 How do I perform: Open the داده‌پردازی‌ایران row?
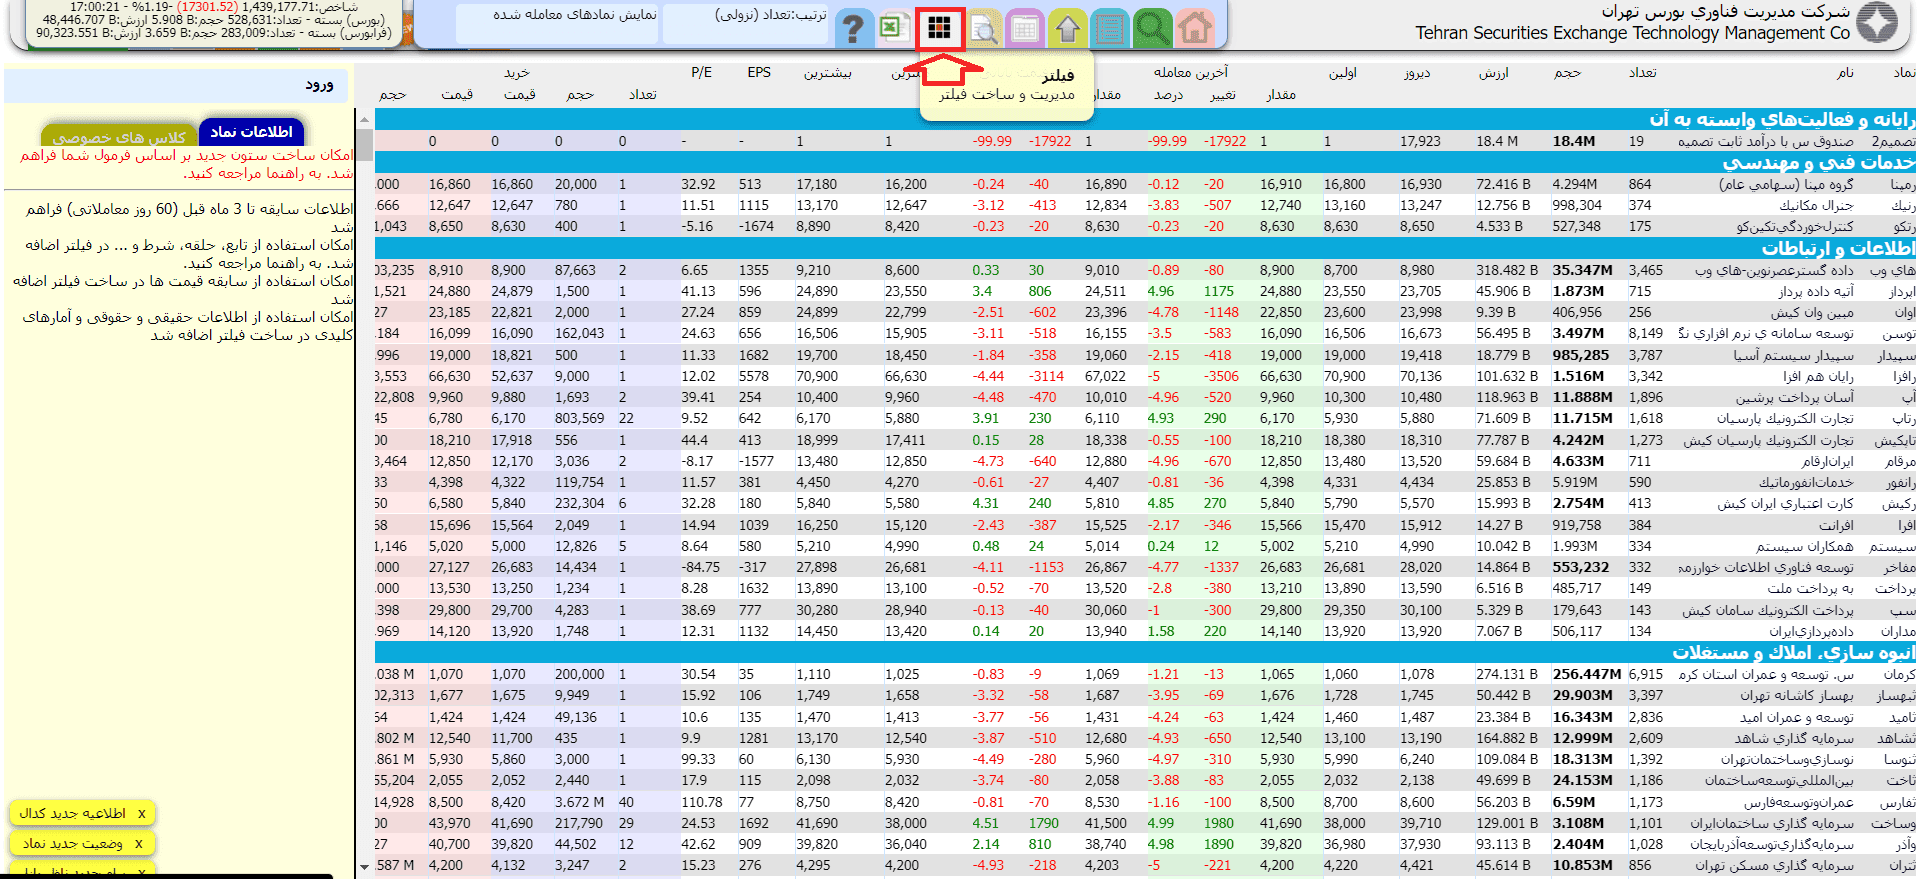pyautogui.click(x=1145, y=631)
